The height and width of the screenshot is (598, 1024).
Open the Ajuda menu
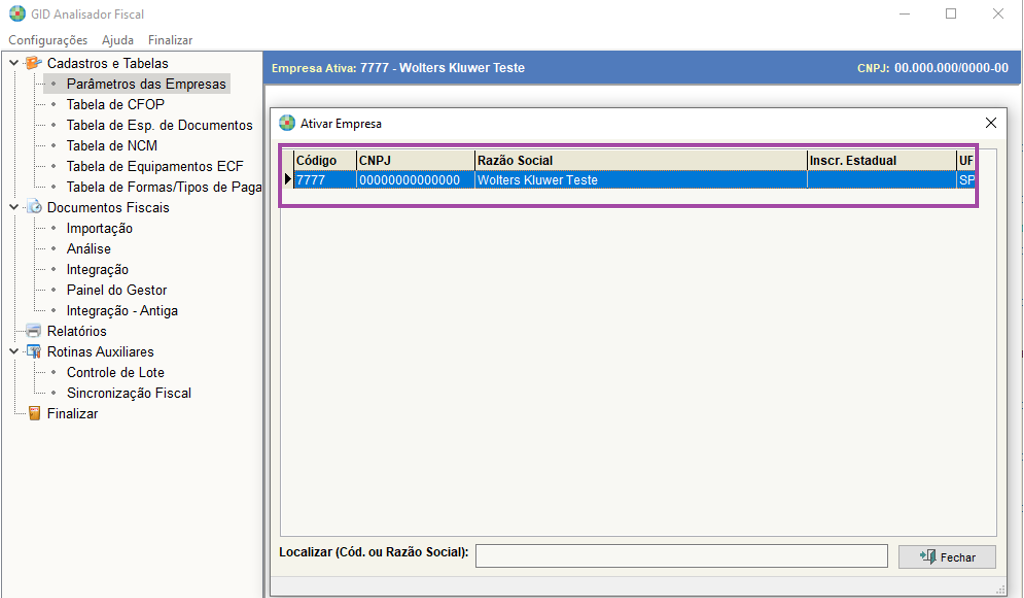(118, 40)
